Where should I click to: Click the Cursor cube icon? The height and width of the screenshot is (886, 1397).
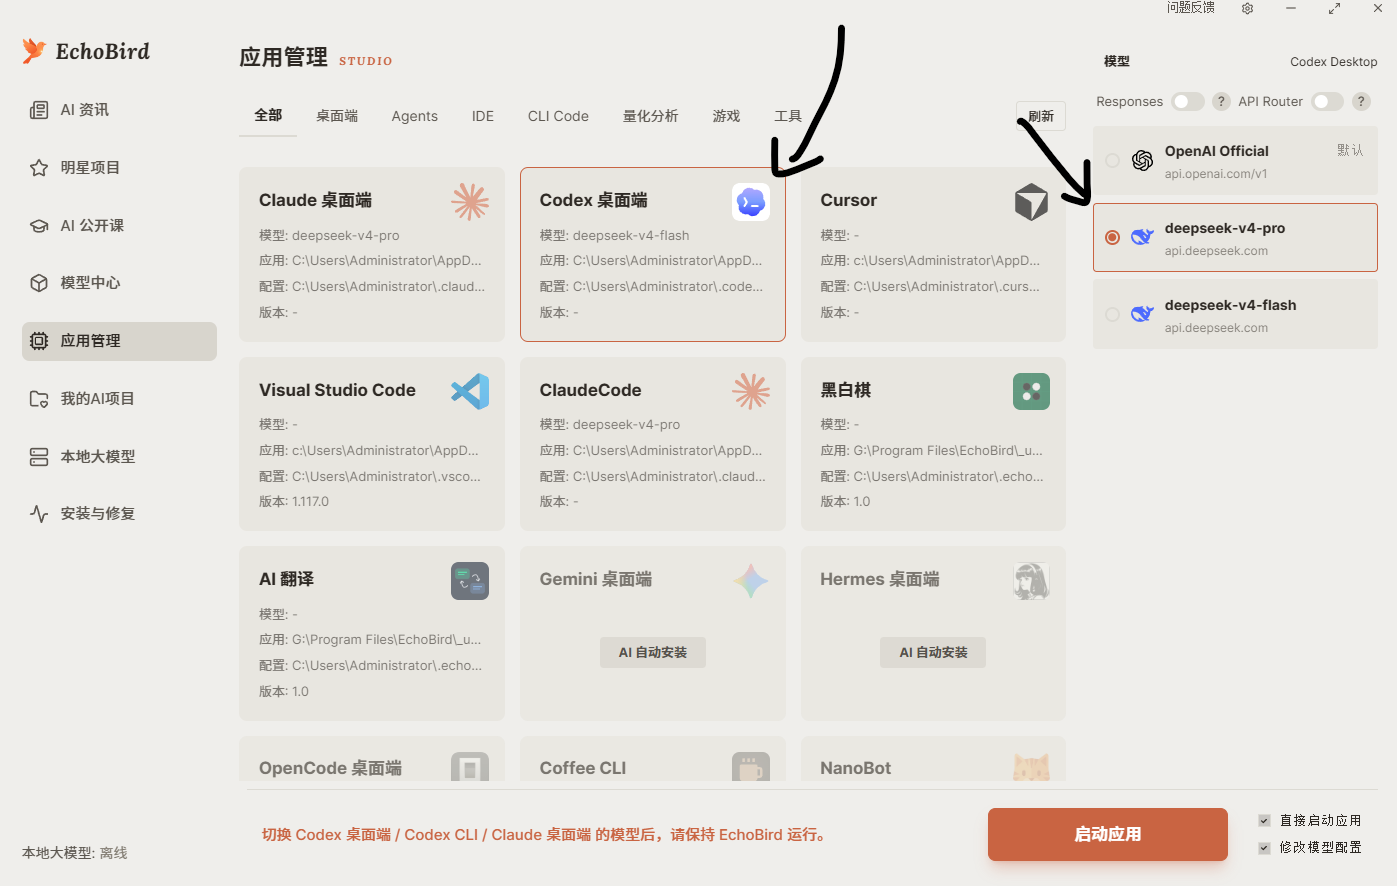[x=1031, y=202]
